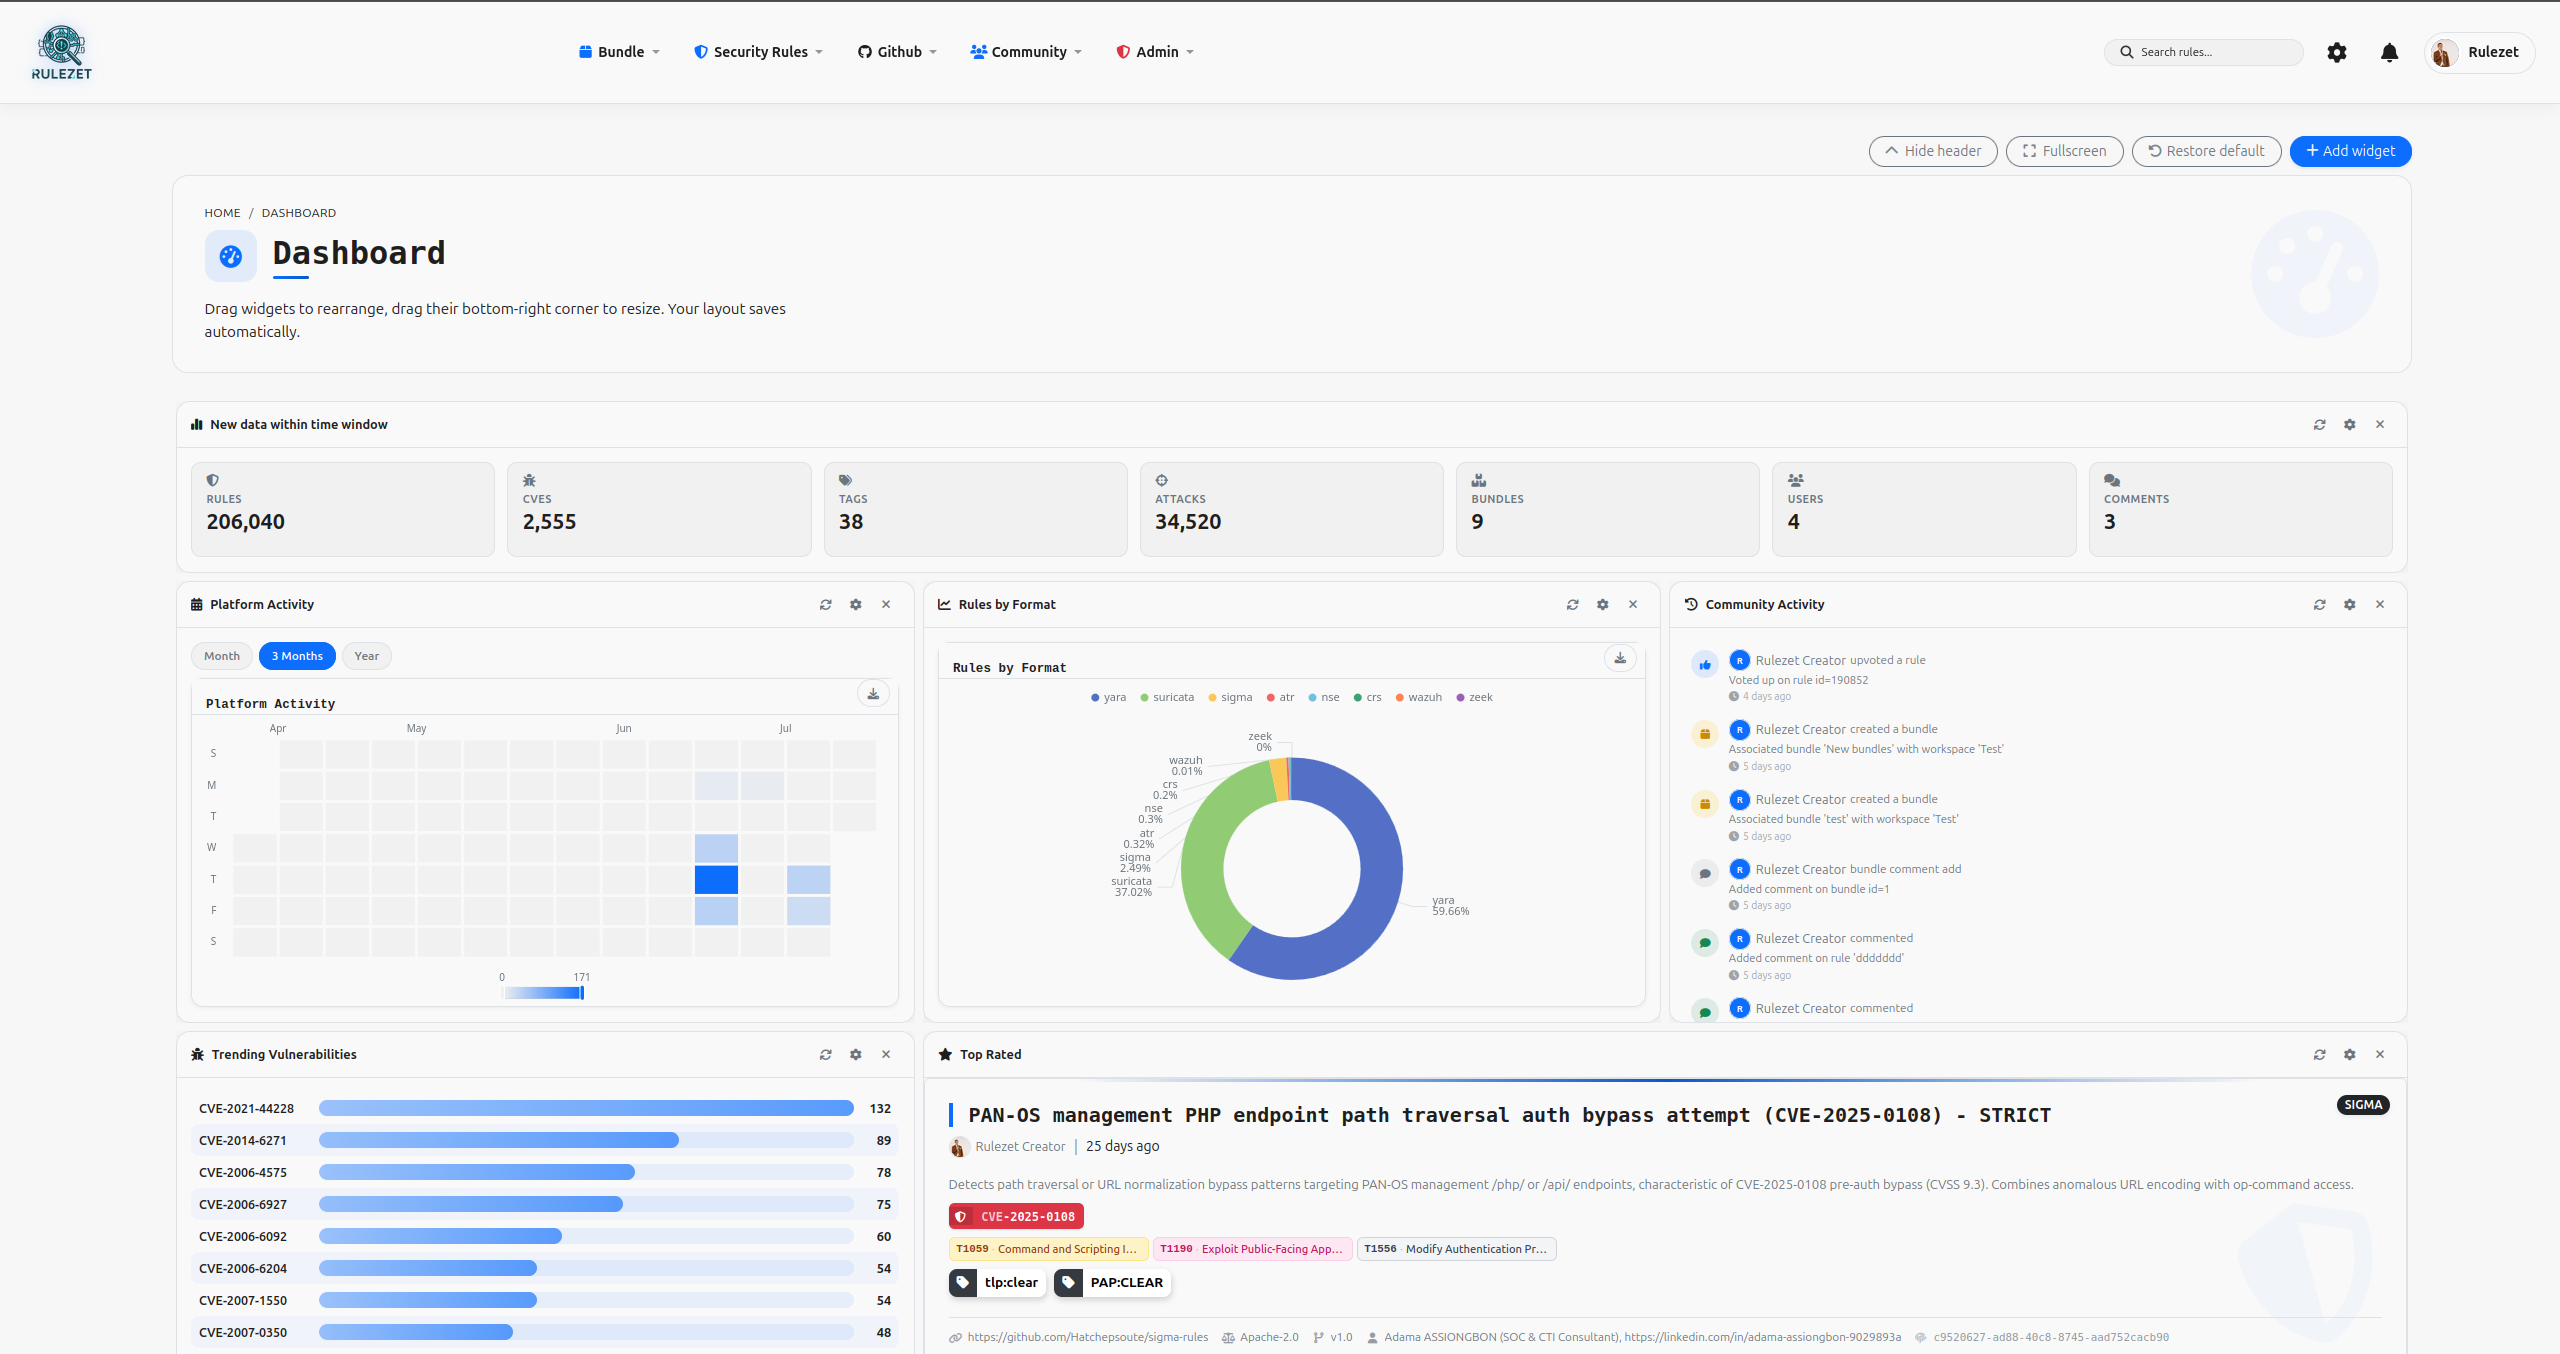
Task: Open the RULES 206,040 stat card
Action: (x=343, y=509)
